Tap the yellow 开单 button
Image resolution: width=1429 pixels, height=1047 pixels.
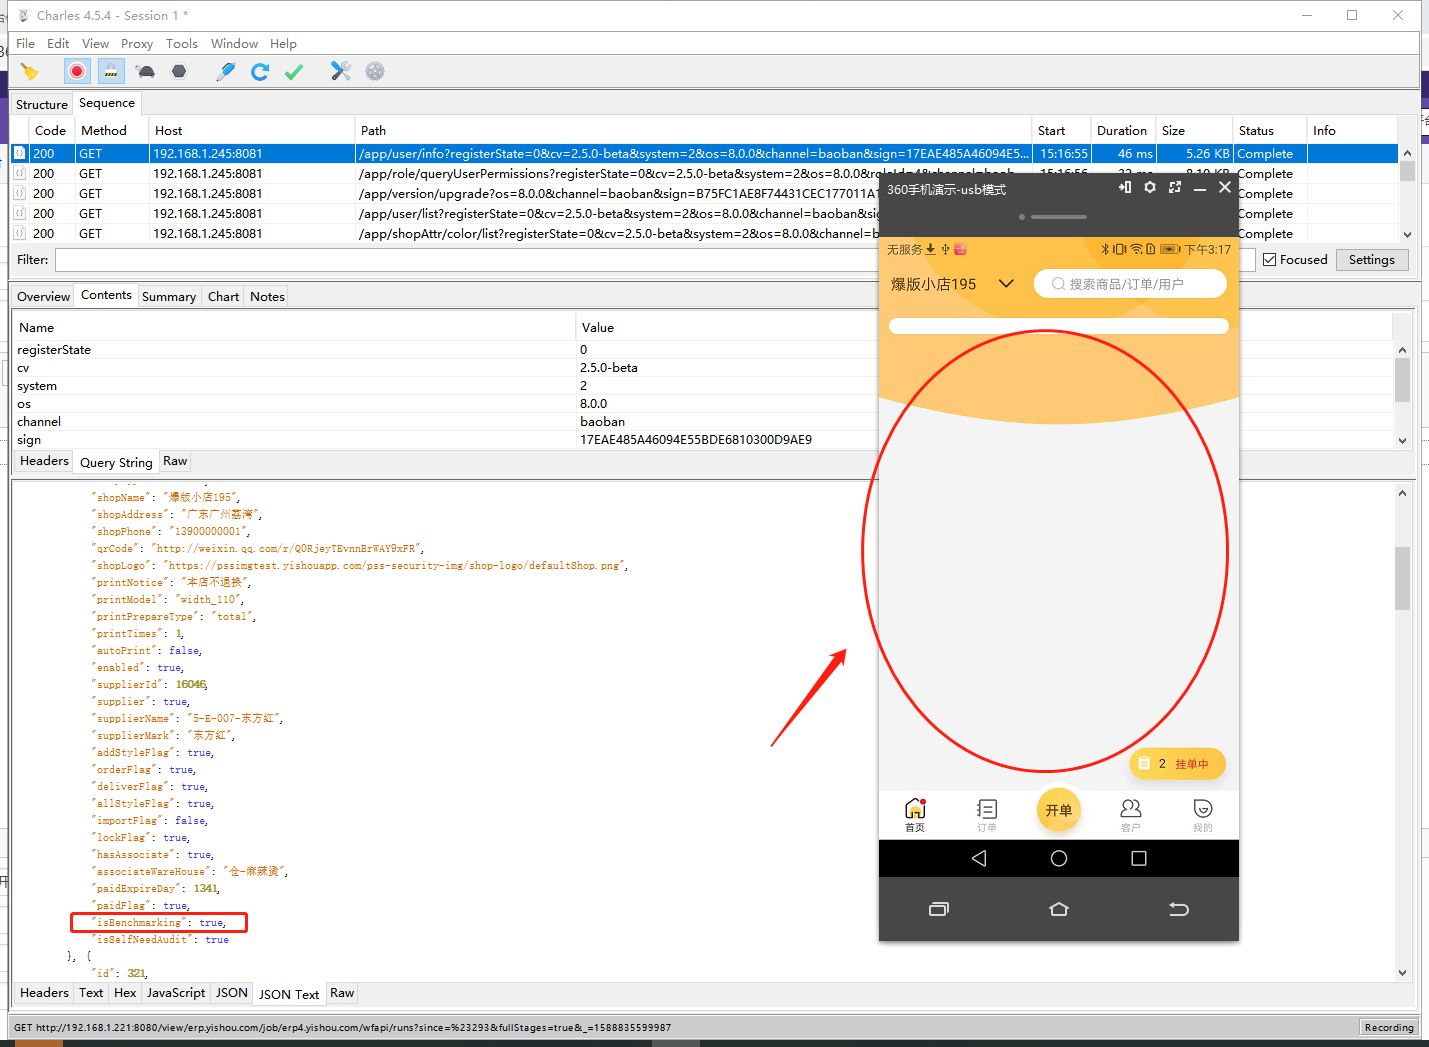click(x=1059, y=810)
